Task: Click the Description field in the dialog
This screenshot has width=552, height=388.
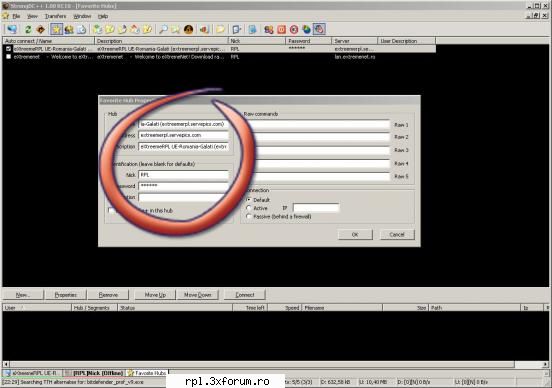Action: tap(183, 146)
